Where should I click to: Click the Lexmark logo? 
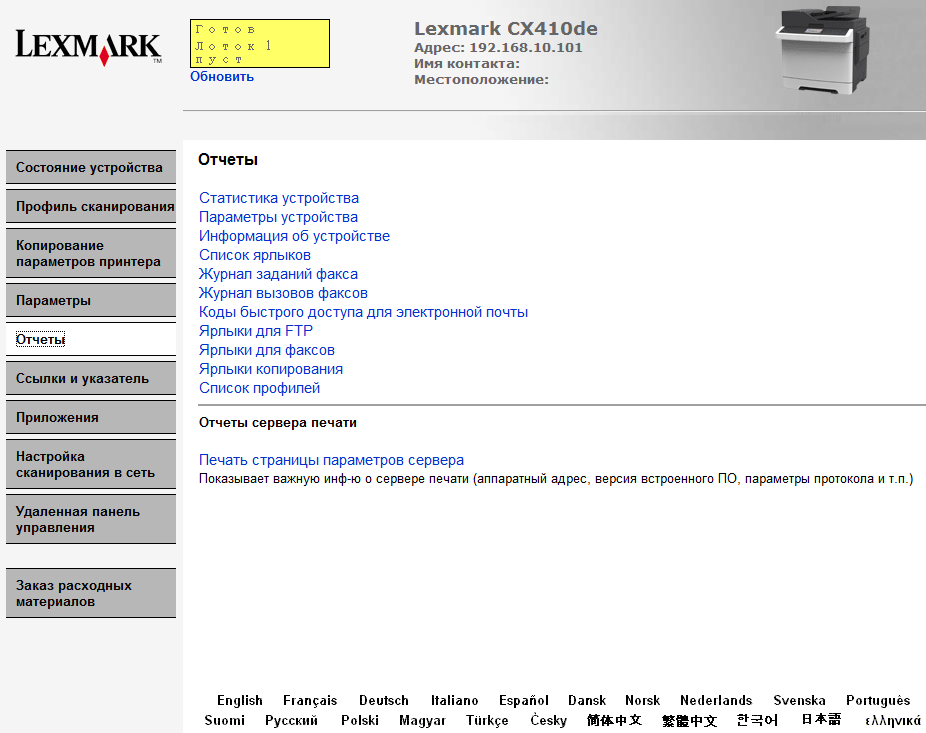(x=89, y=47)
